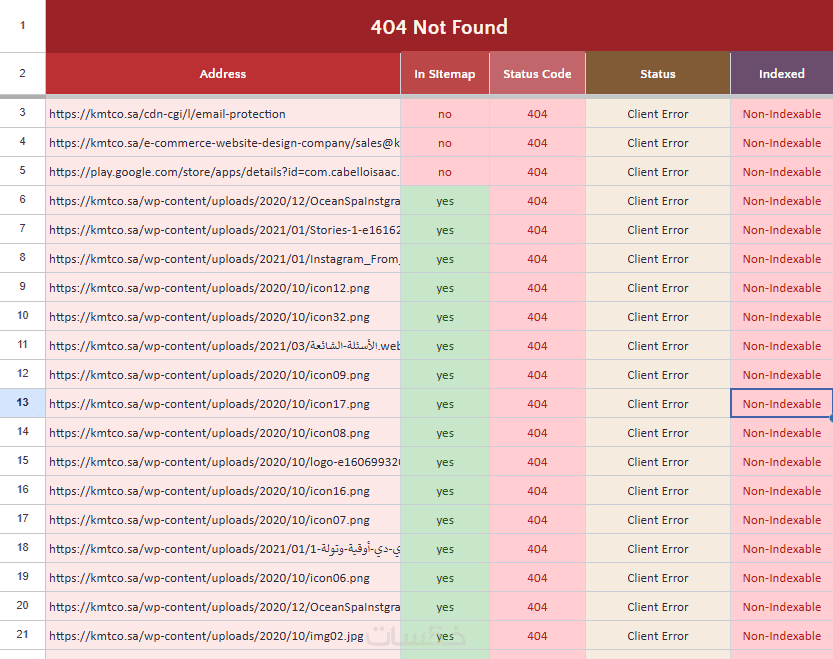833x659 pixels.
Task: Click the purple "Indexed" column header
Action: point(781,74)
